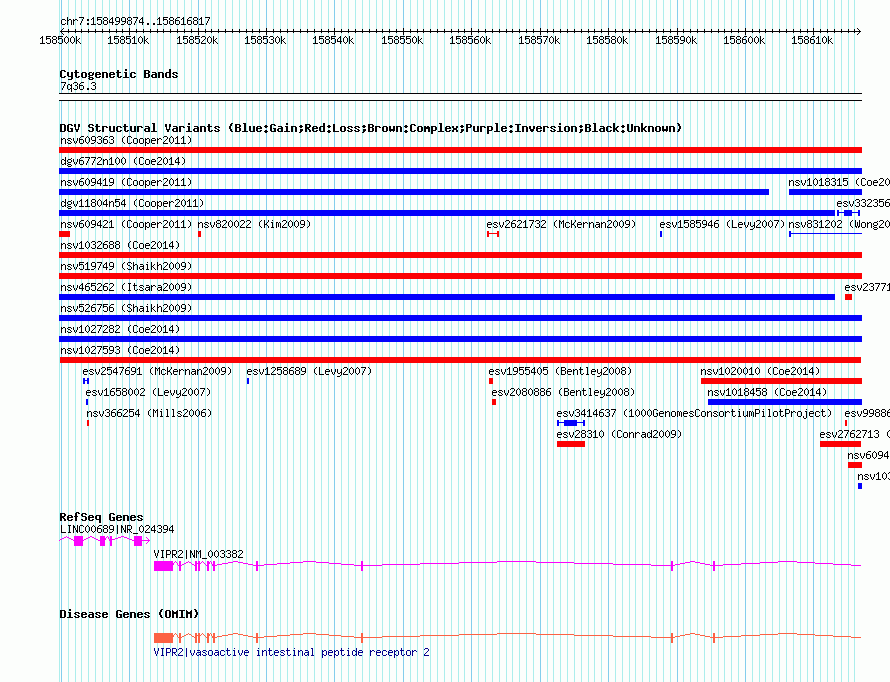Select the dgv6772n100 (Coe2014) blue gain bar
890x682 pixels.
click(x=460, y=171)
